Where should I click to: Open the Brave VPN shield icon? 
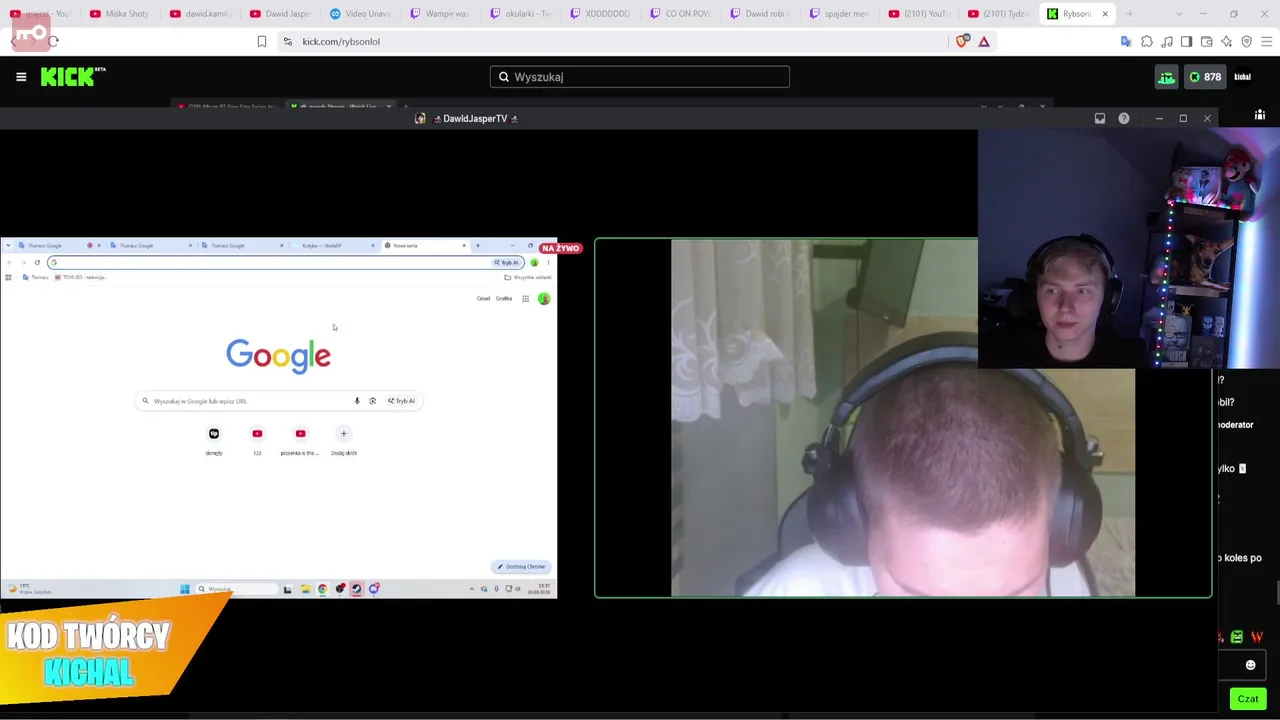[1247, 42]
